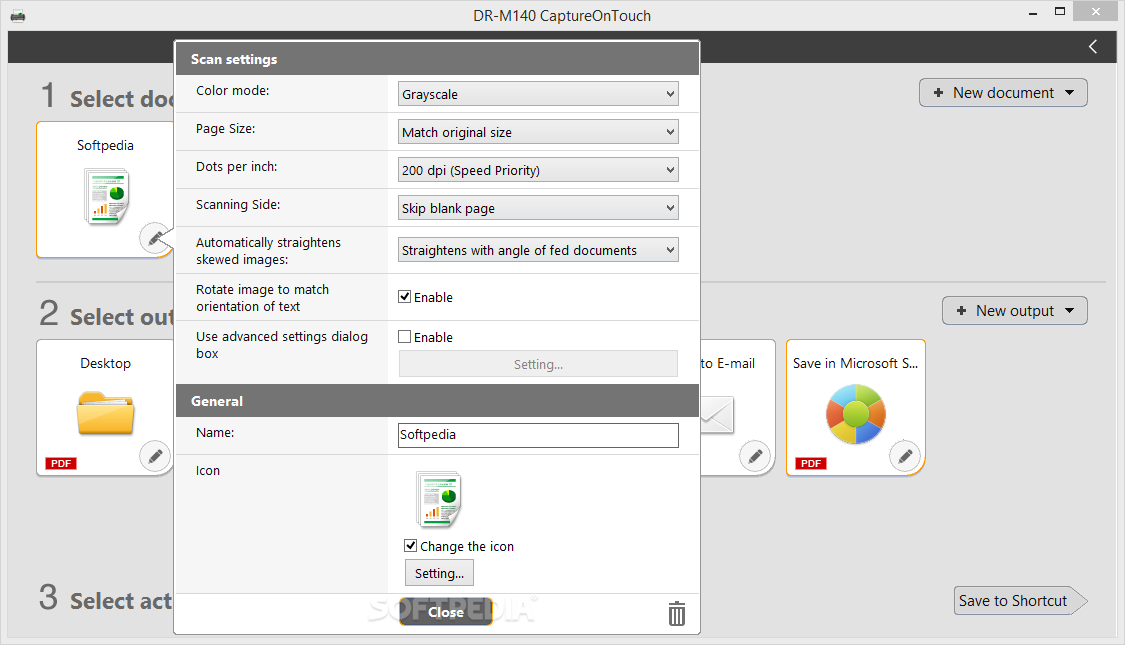The width and height of the screenshot is (1125, 645).
Task: Select the Desktop folder output icon
Action: 105,413
